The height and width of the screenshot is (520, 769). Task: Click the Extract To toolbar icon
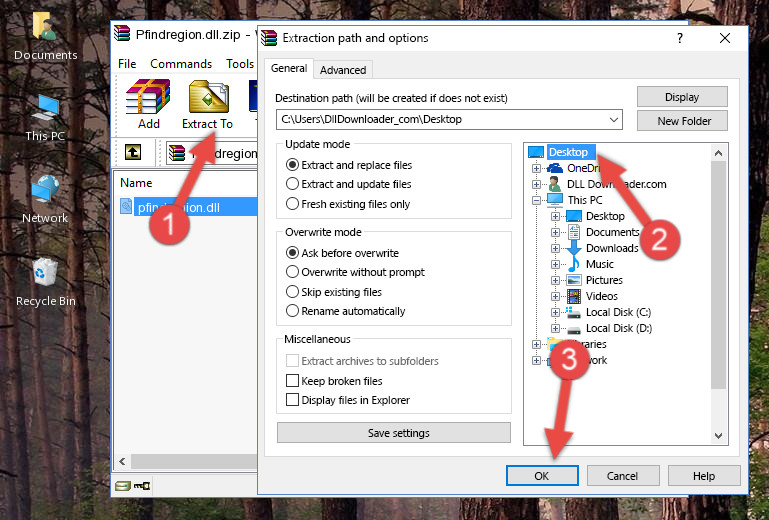(209, 97)
